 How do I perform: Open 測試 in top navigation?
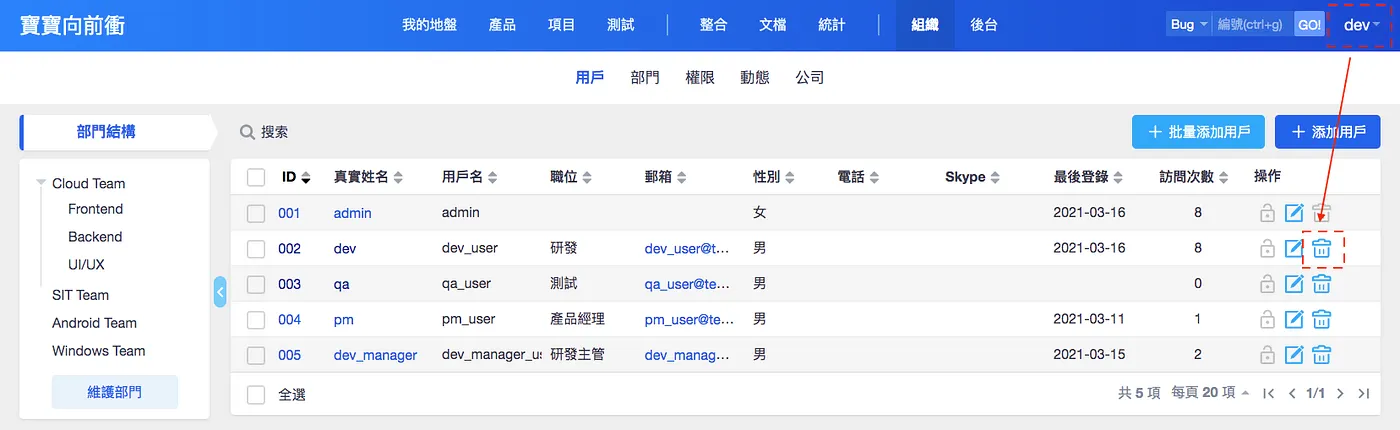coord(621,25)
